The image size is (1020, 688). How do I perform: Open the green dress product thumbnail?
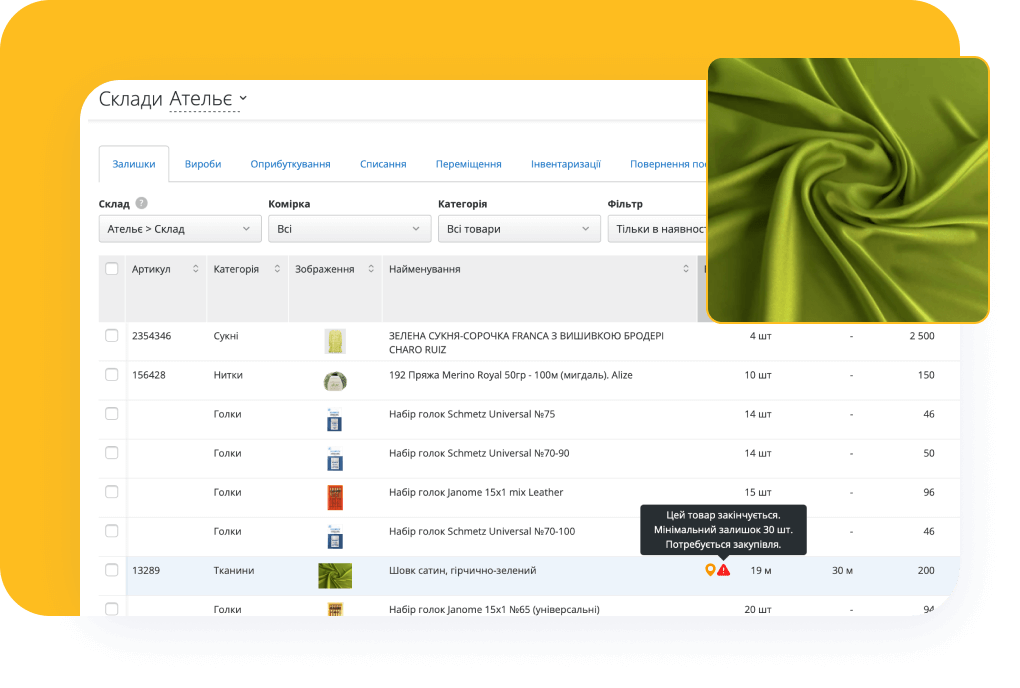(x=335, y=342)
